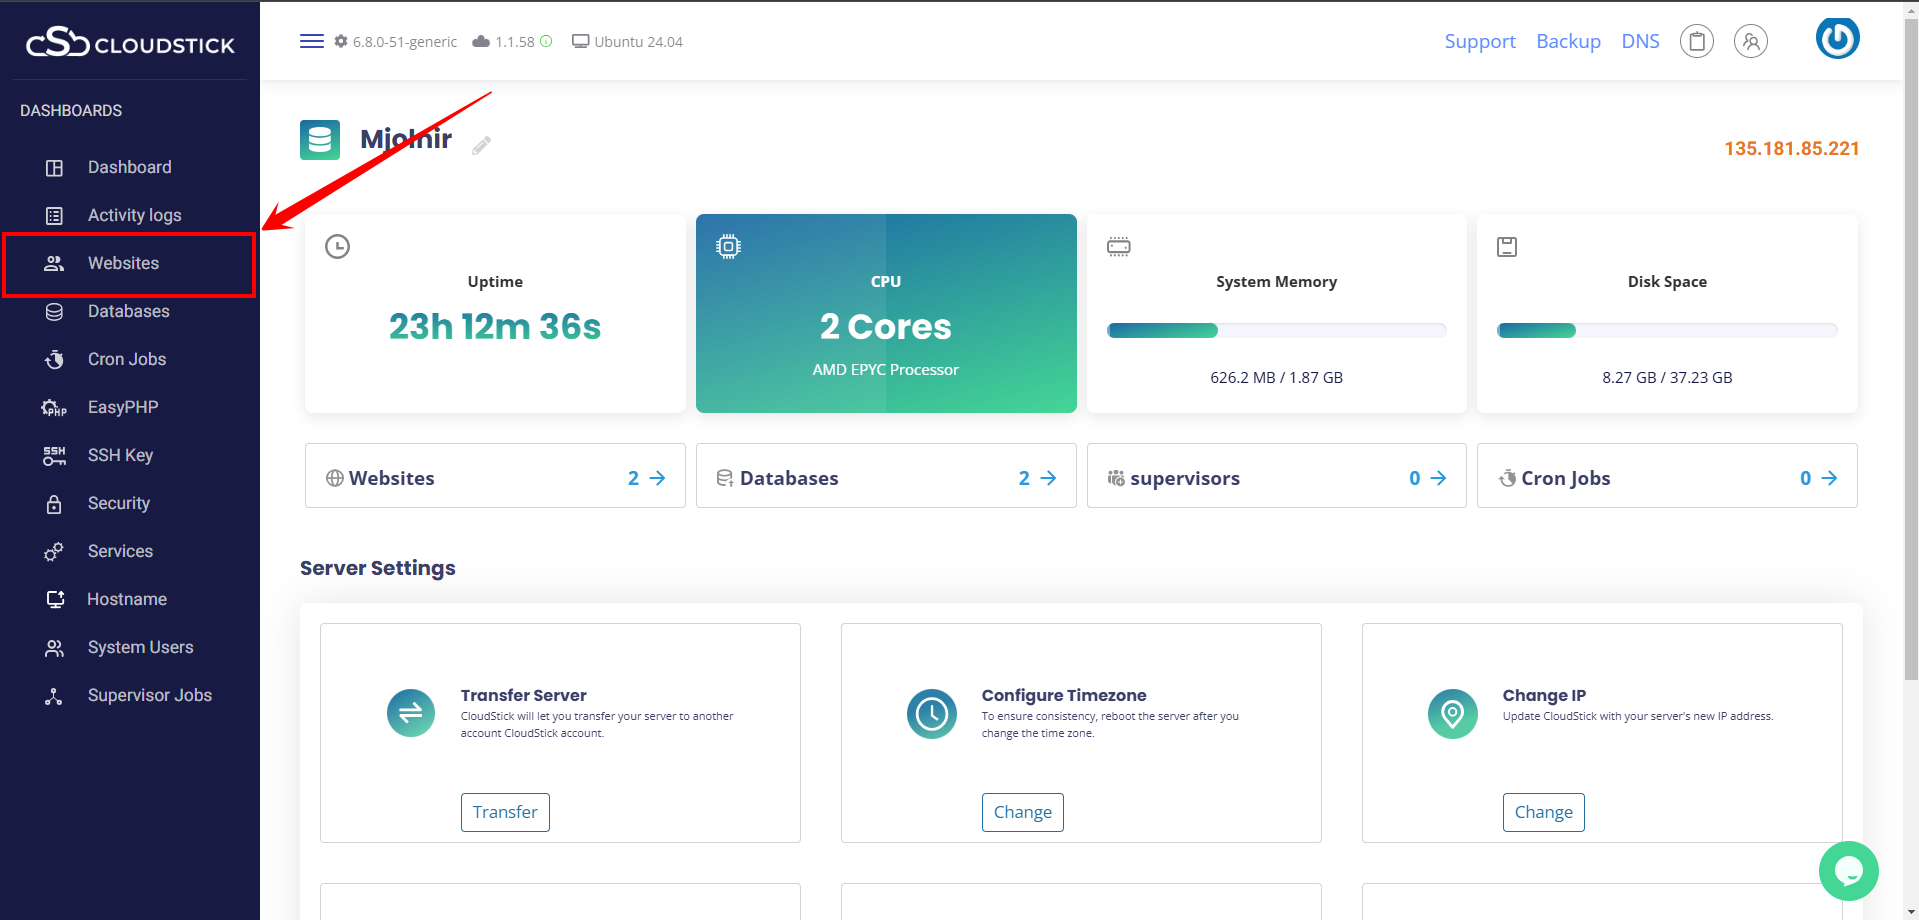Image resolution: width=1919 pixels, height=920 pixels.
Task: Click the System Memory usage bar
Action: [x=1276, y=331]
